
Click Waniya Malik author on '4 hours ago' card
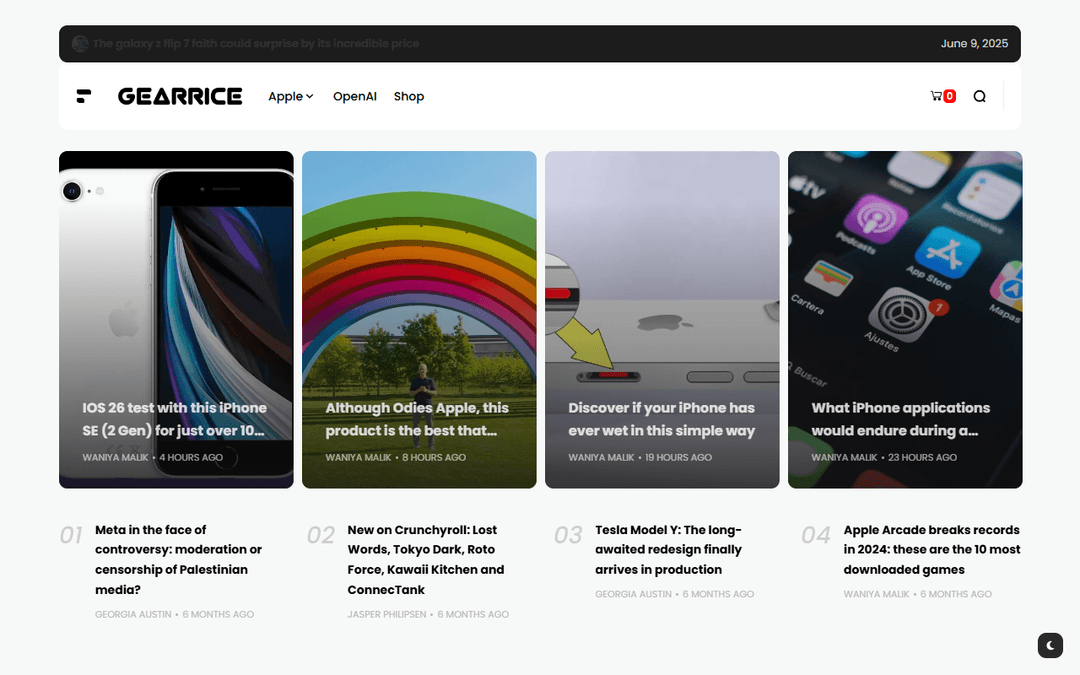click(115, 457)
